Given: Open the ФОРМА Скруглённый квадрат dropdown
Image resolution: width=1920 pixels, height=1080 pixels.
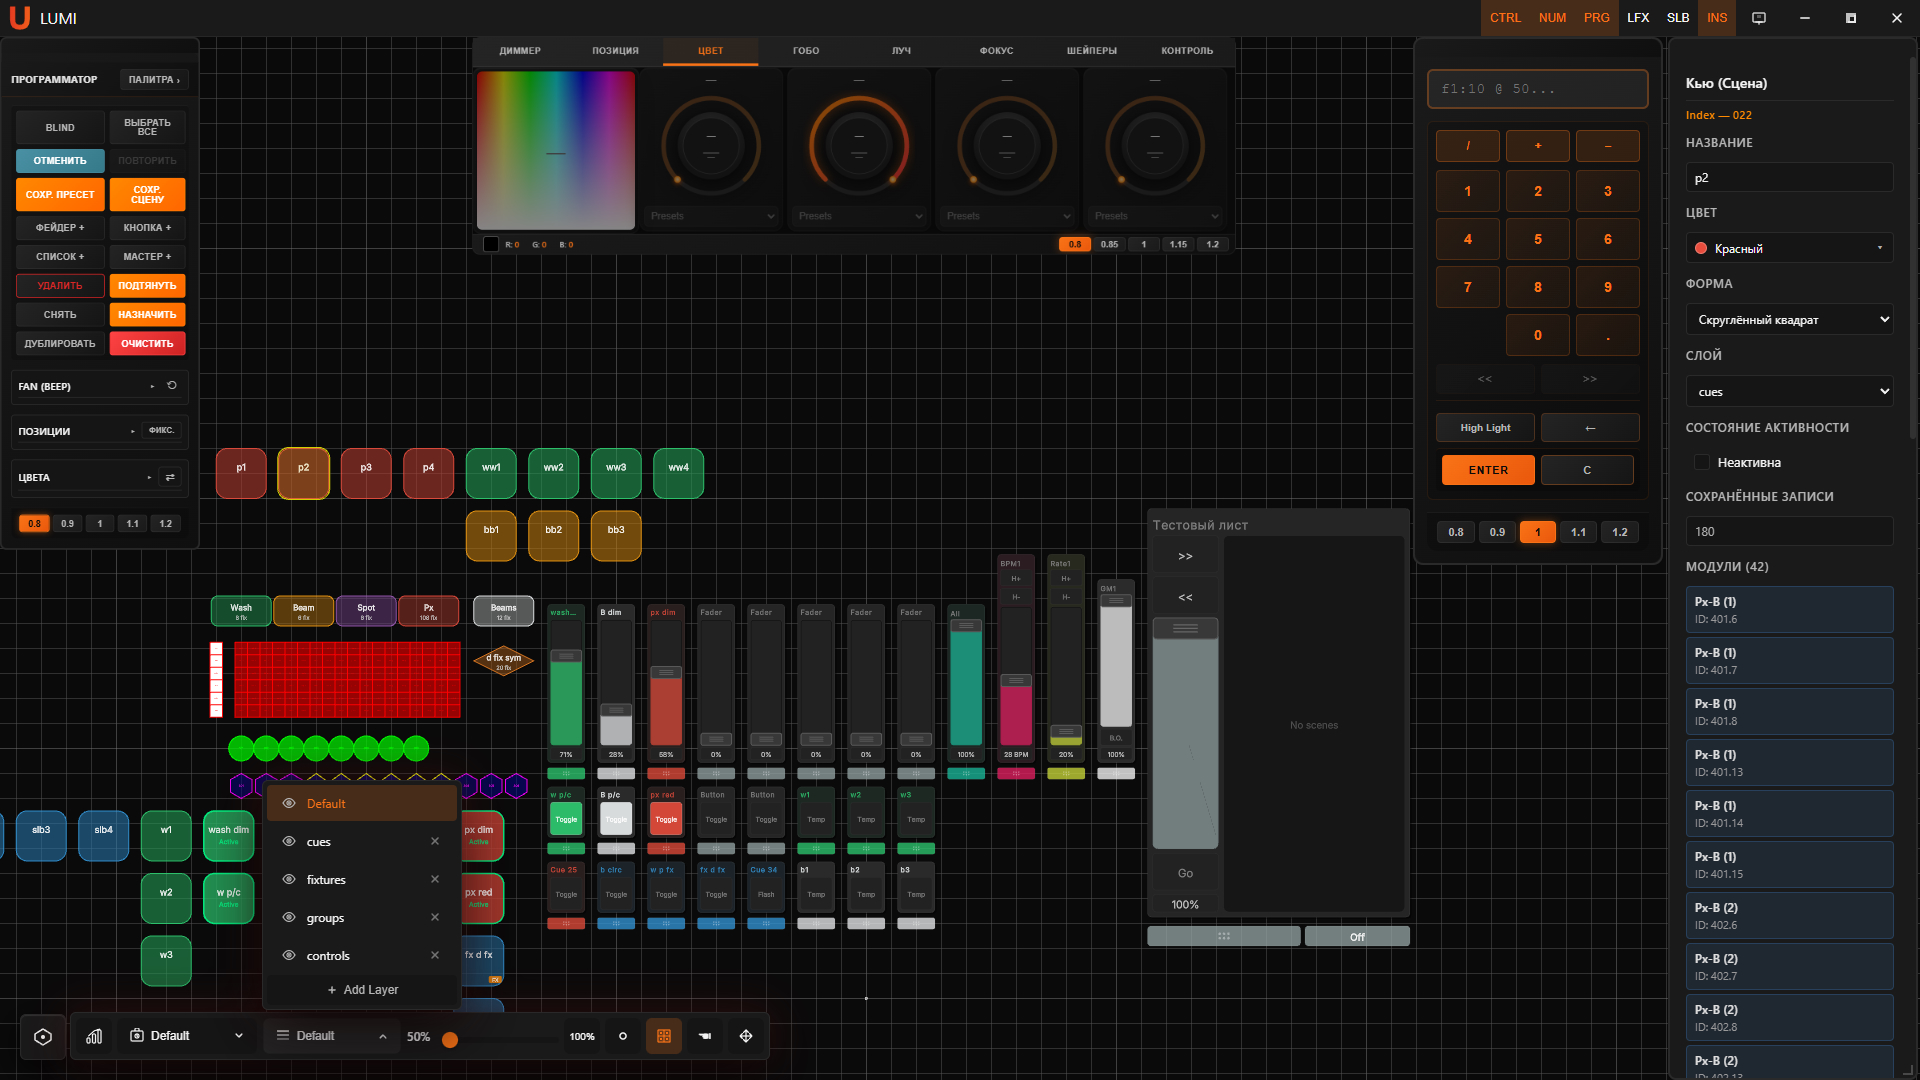Looking at the screenshot, I should (x=1789, y=320).
